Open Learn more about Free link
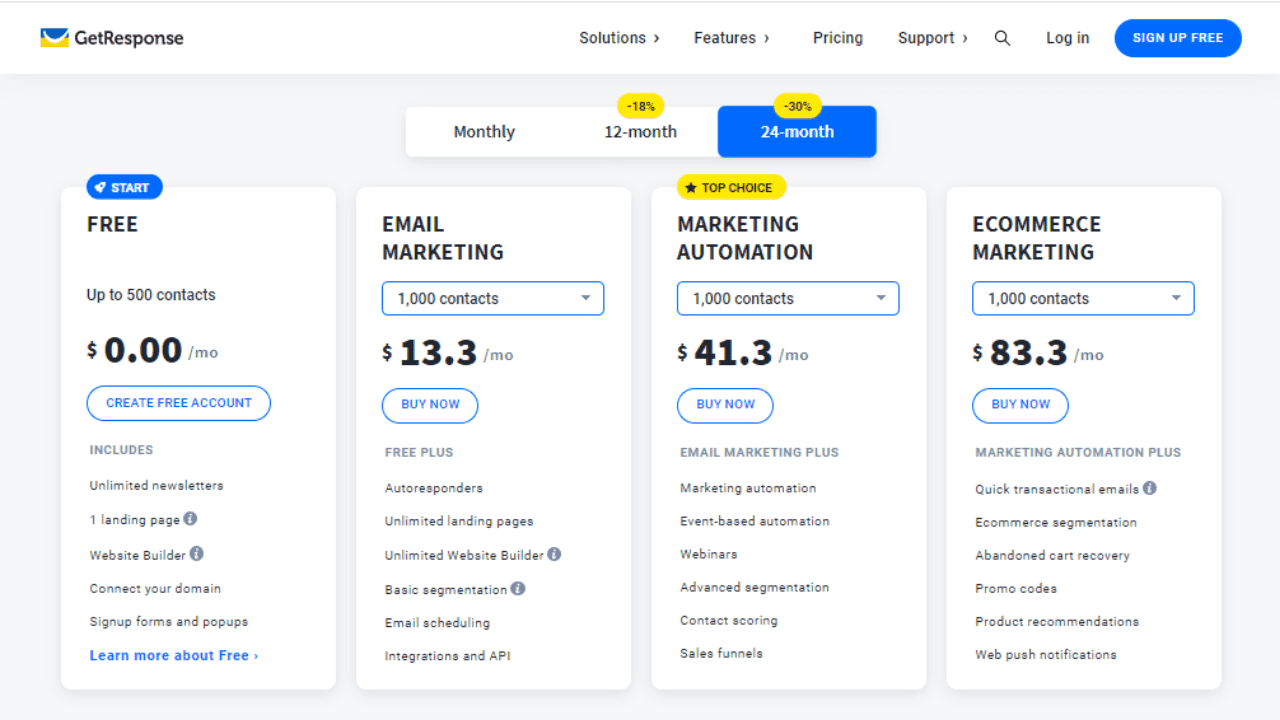The image size is (1280, 720). click(x=174, y=655)
